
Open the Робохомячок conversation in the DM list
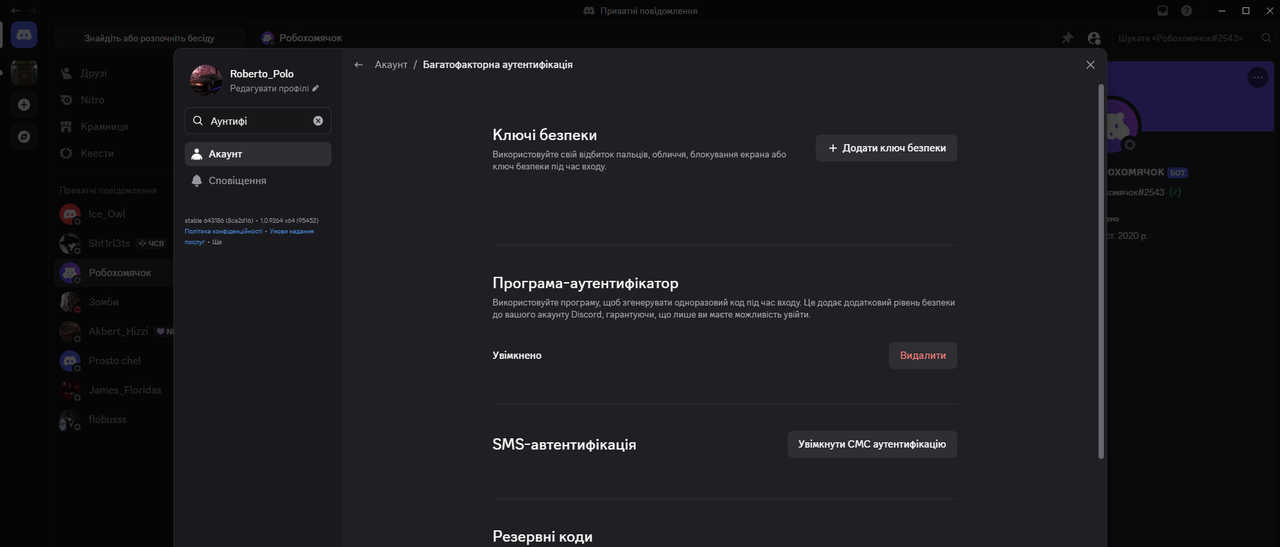click(113, 273)
